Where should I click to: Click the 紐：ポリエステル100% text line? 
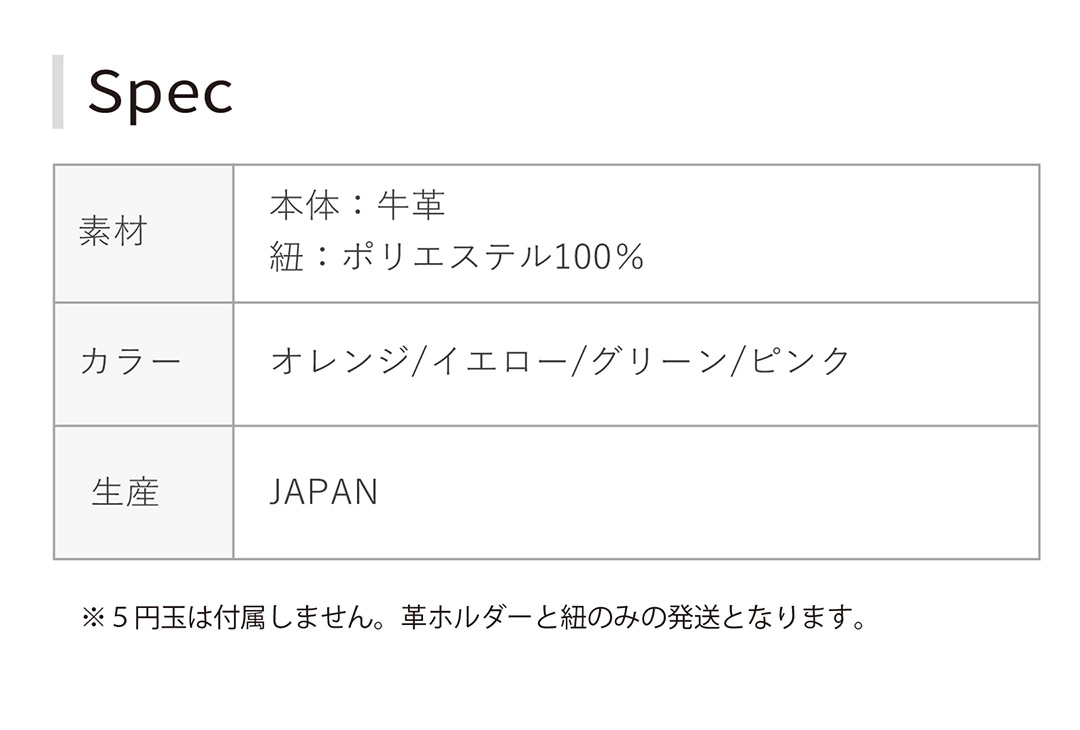457,258
